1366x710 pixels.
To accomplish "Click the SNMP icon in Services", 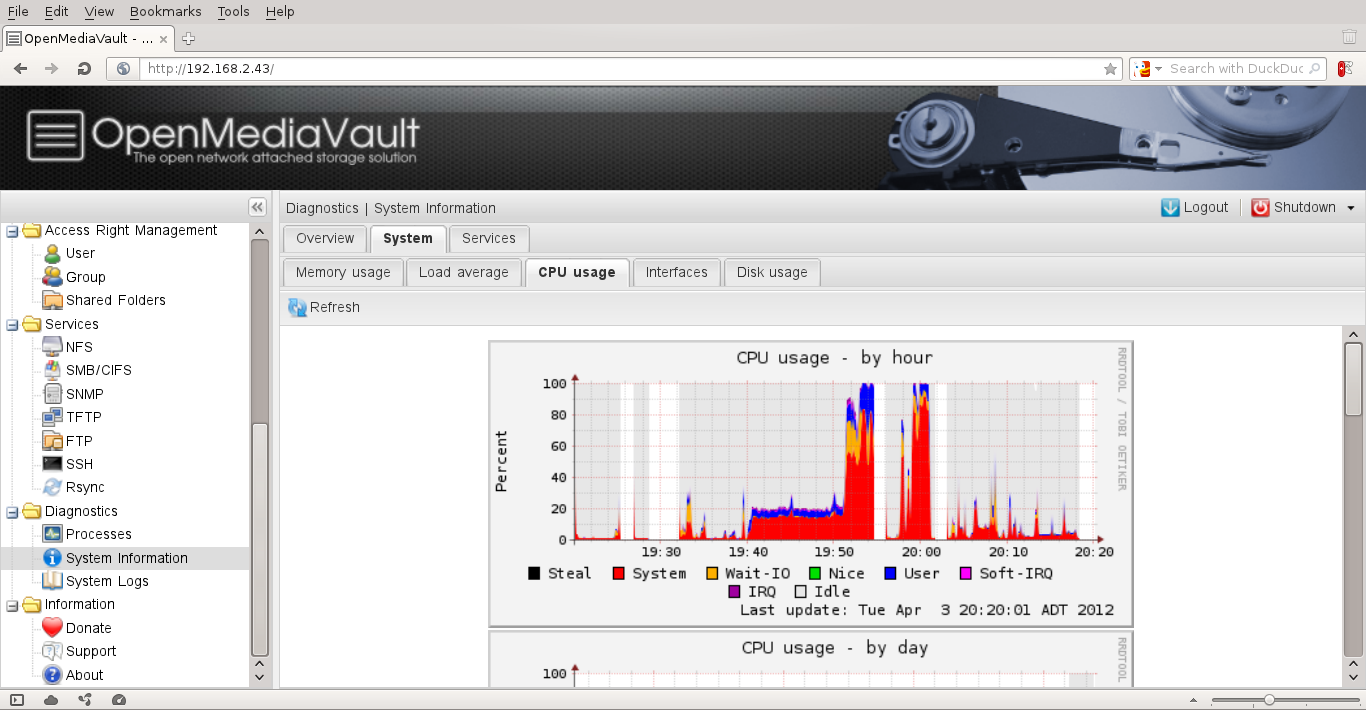I will (x=52, y=394).
